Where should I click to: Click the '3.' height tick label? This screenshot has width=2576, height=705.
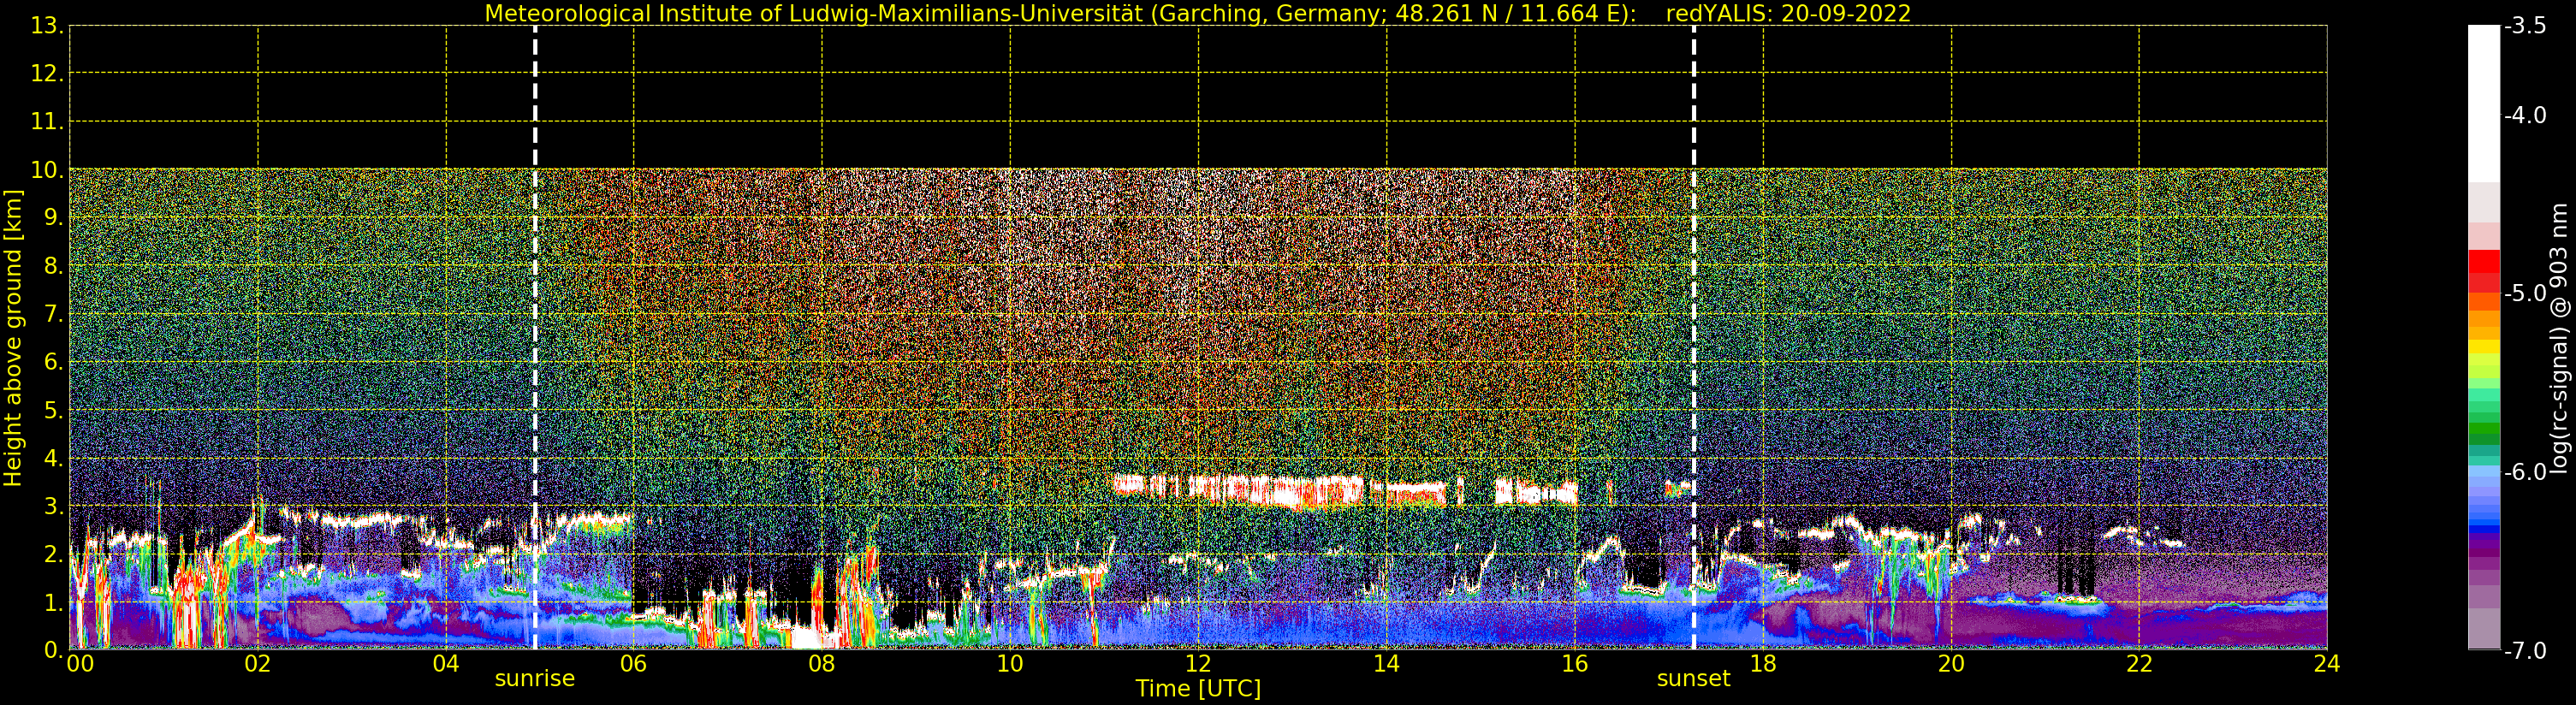click(x=54, y=506)
